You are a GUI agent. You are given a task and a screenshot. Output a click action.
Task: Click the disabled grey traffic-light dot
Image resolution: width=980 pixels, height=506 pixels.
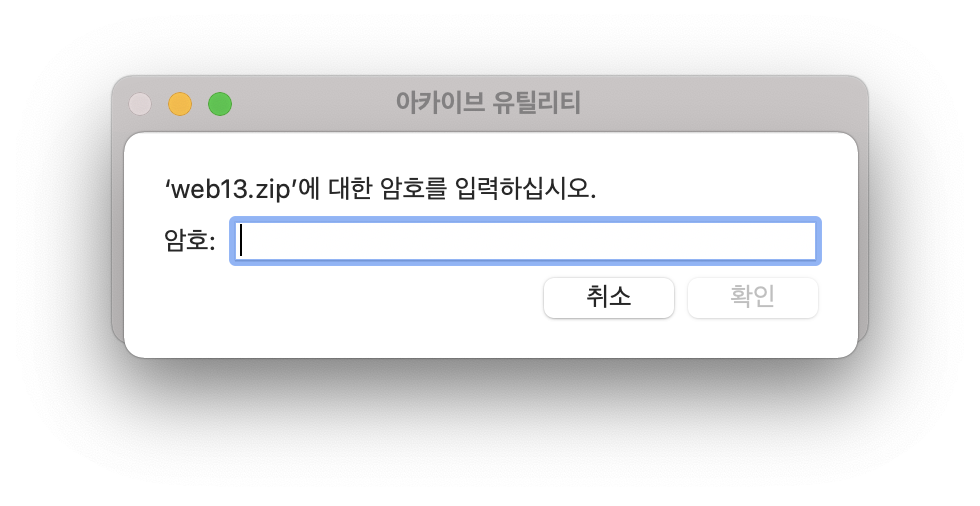[140, 104]
